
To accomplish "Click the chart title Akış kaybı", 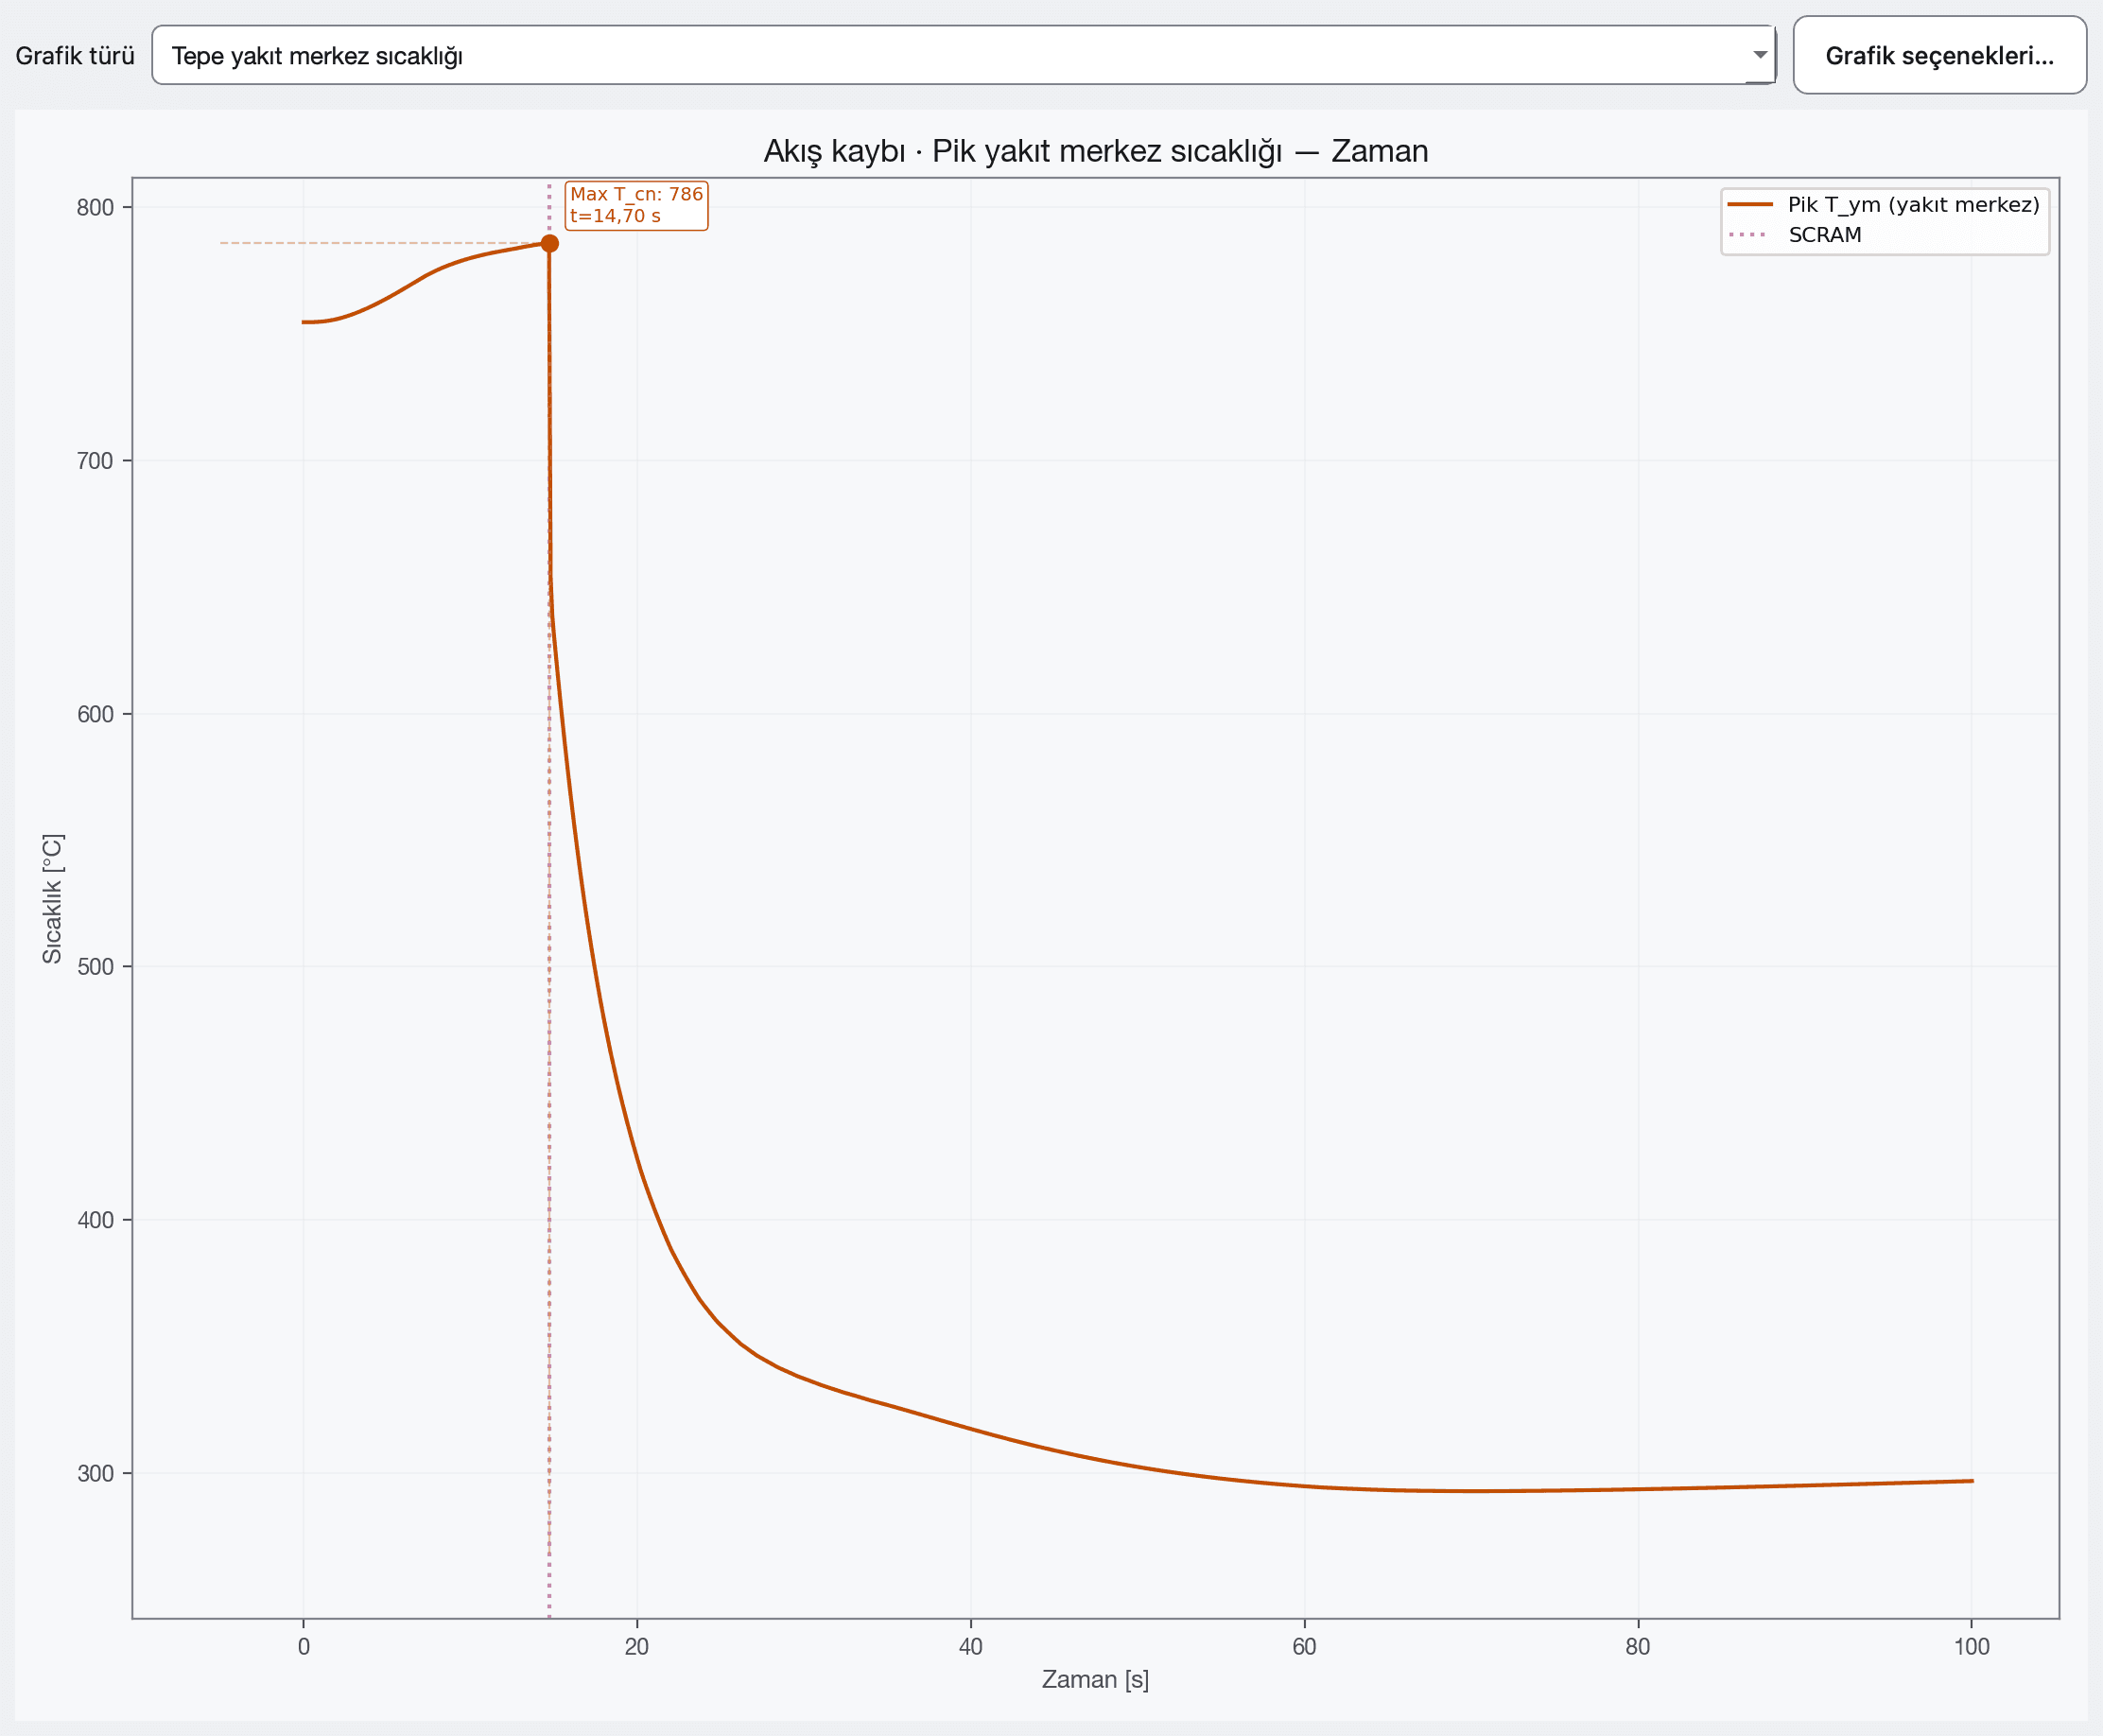I will tap(1096, 151).
